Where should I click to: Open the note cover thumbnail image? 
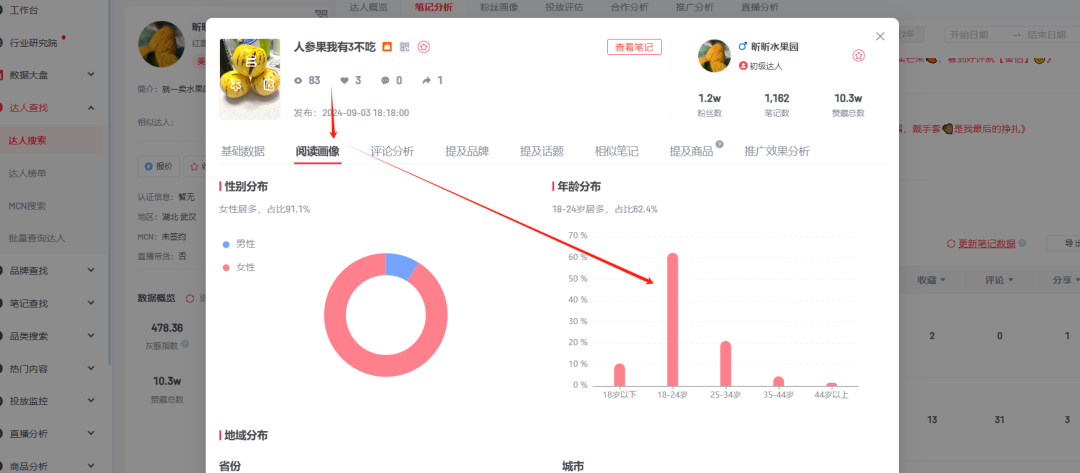[249, 79]
